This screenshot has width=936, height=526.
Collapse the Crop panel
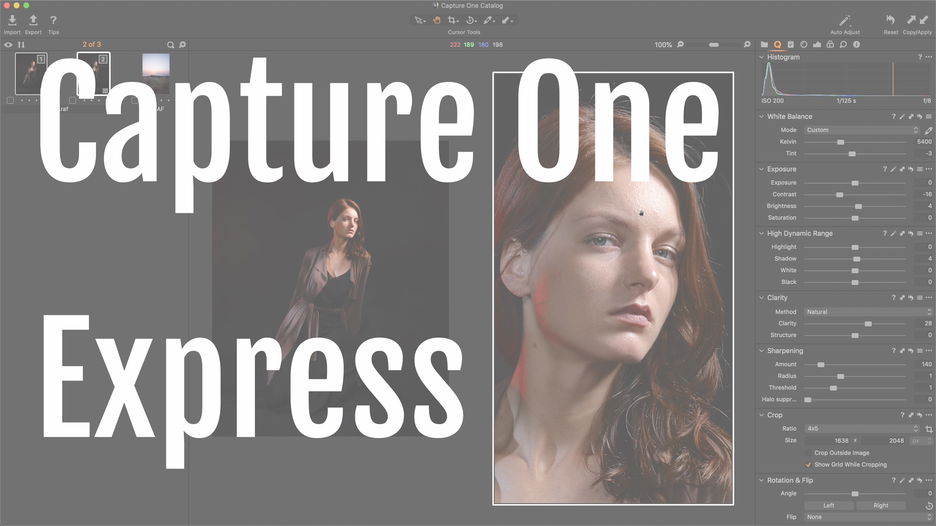pyautogui.click(x=761, y=415)
